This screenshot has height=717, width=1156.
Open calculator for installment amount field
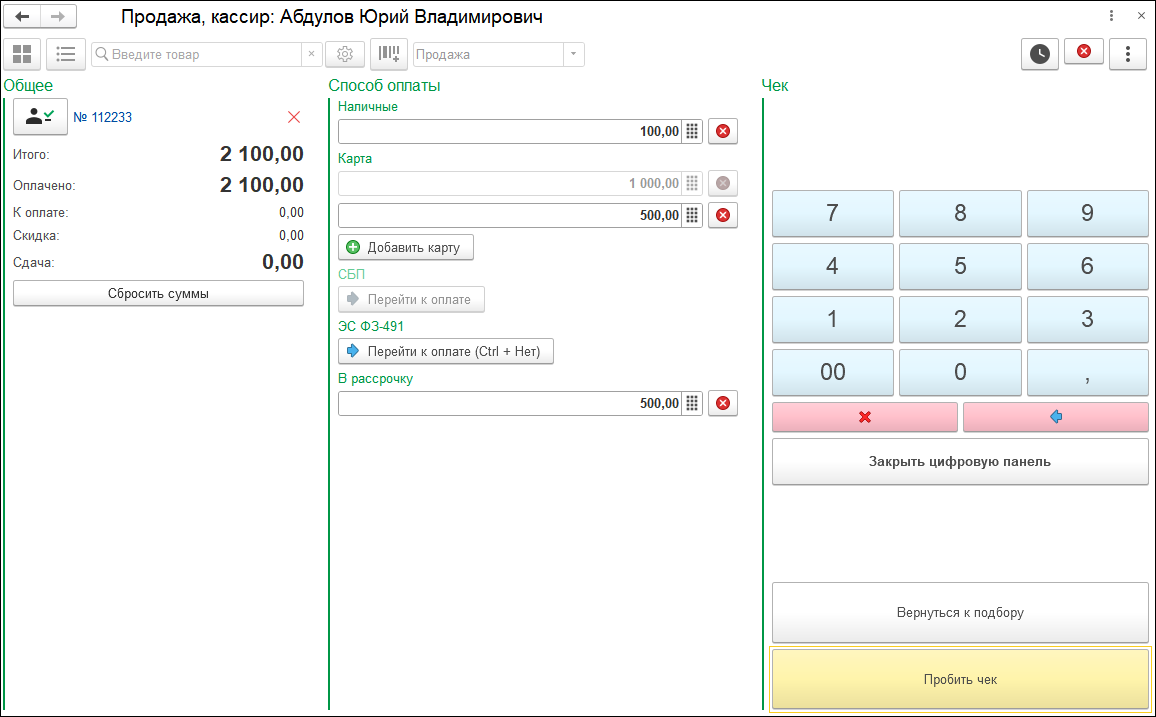point(692,404)
